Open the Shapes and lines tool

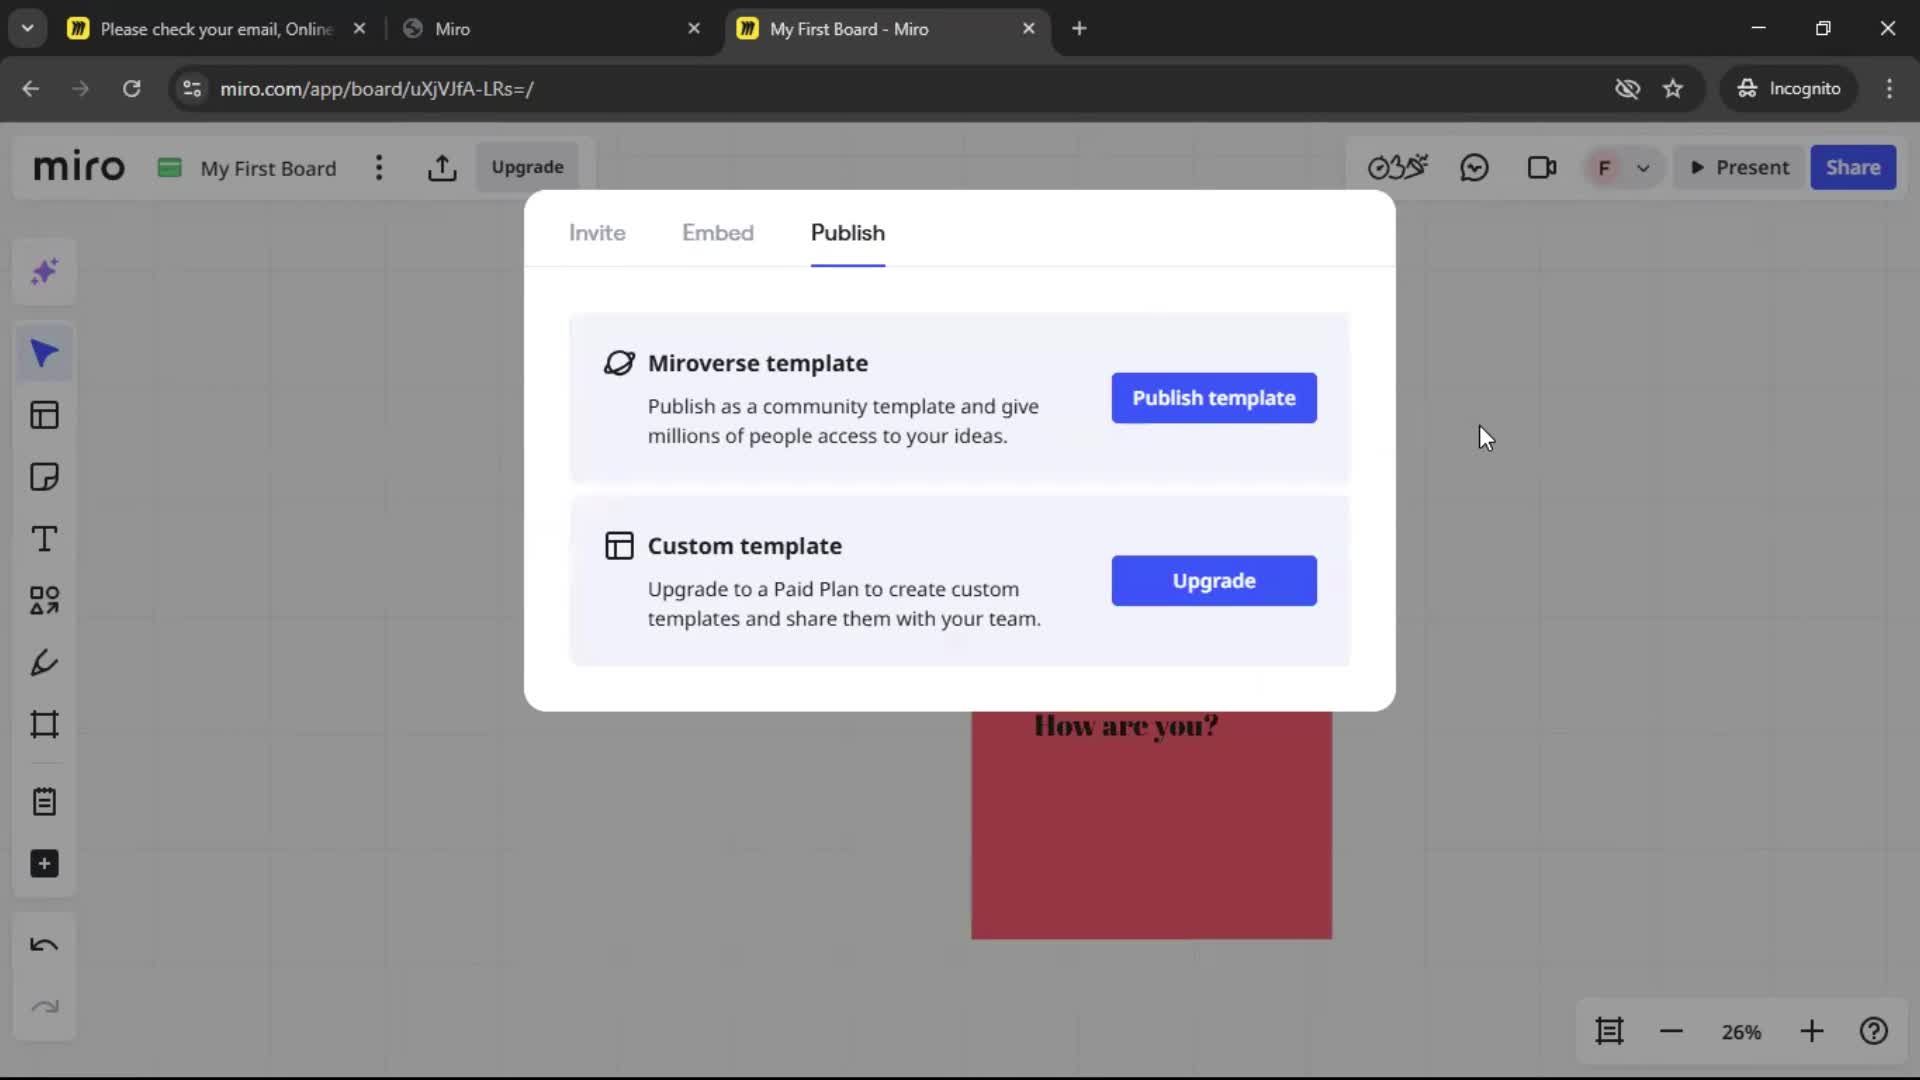[44, 600]
